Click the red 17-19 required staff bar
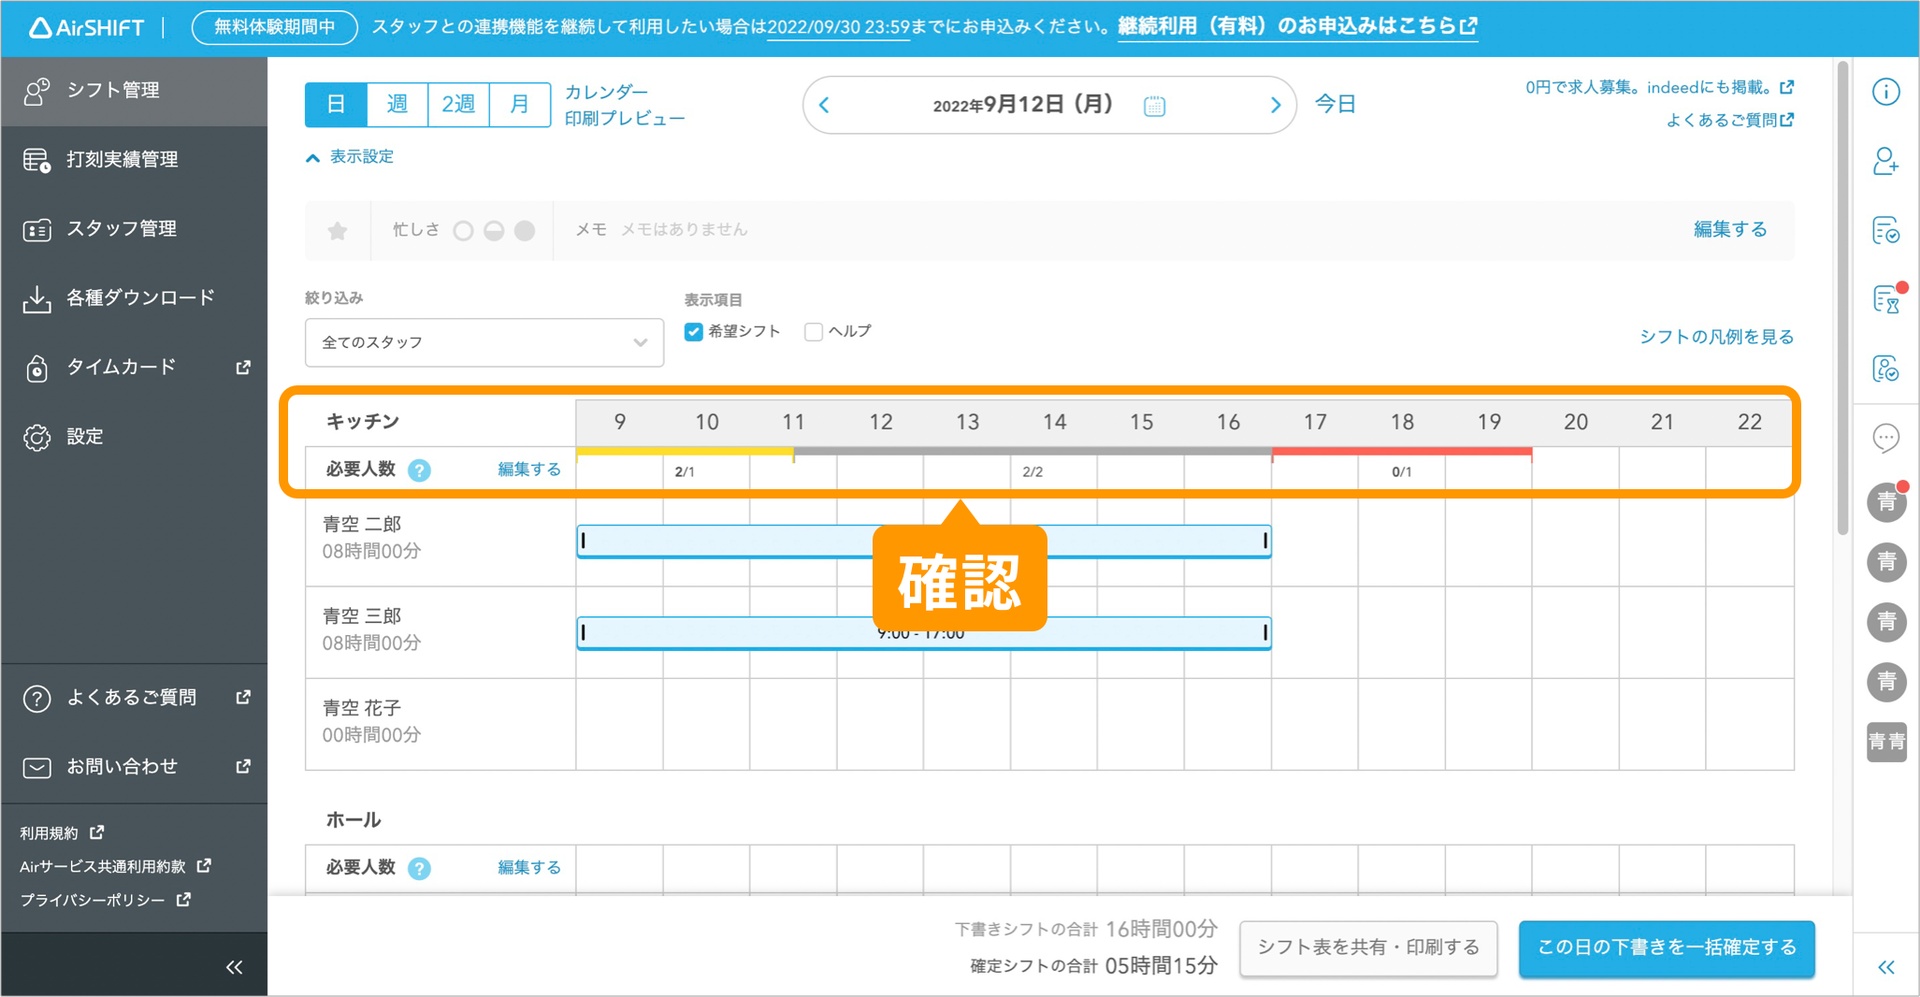 (x=1401, y=453)
